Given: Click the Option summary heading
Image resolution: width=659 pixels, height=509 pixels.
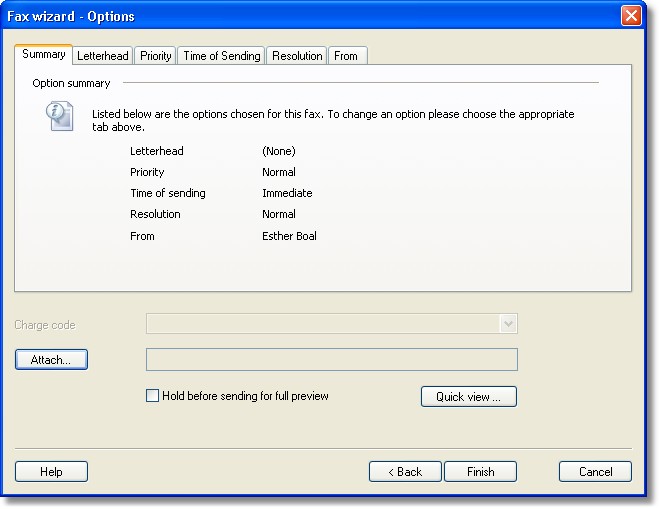Looking at the screenshot, I should point(71,83).
